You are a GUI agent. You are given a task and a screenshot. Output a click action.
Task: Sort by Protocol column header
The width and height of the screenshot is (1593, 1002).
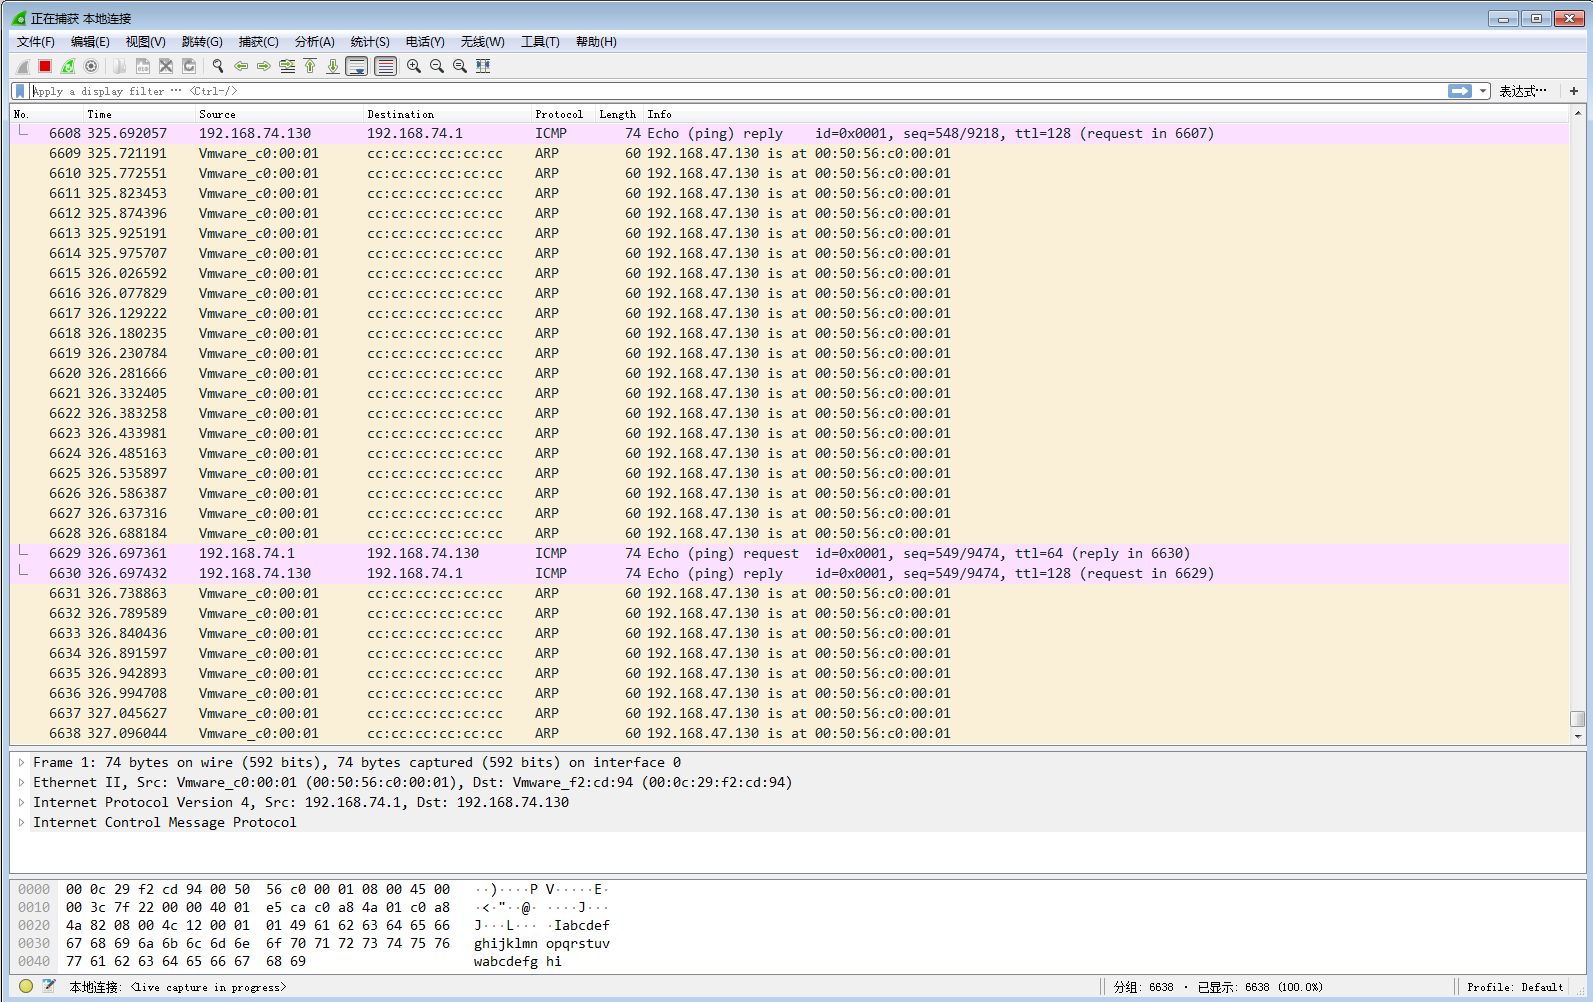pos(562,114)
